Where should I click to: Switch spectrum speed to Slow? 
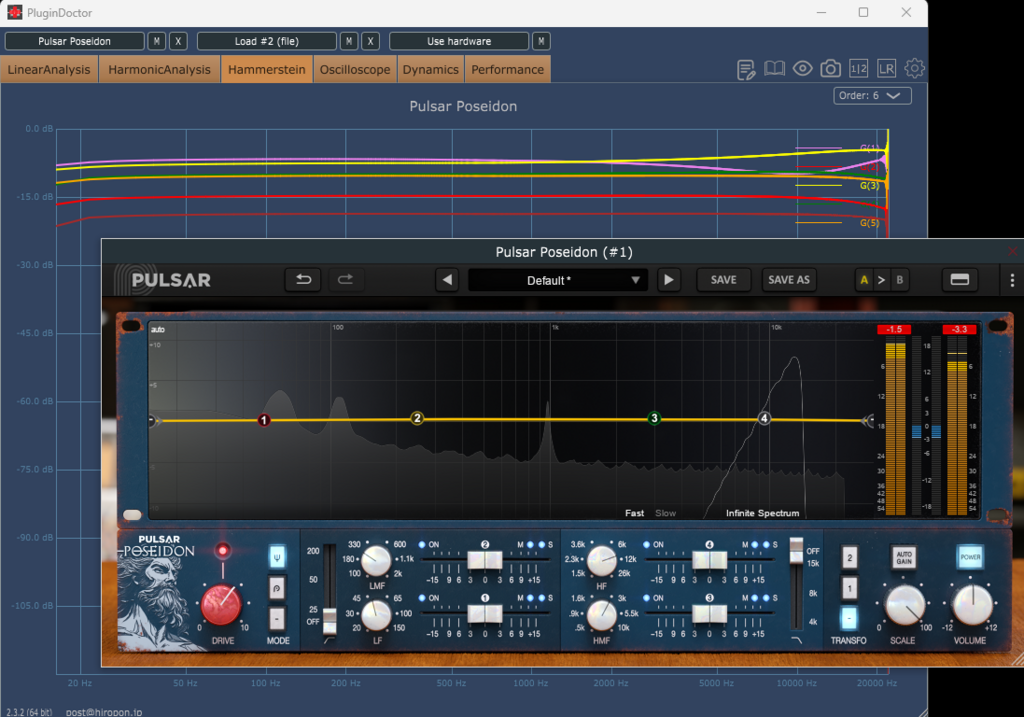click(665, 513)
